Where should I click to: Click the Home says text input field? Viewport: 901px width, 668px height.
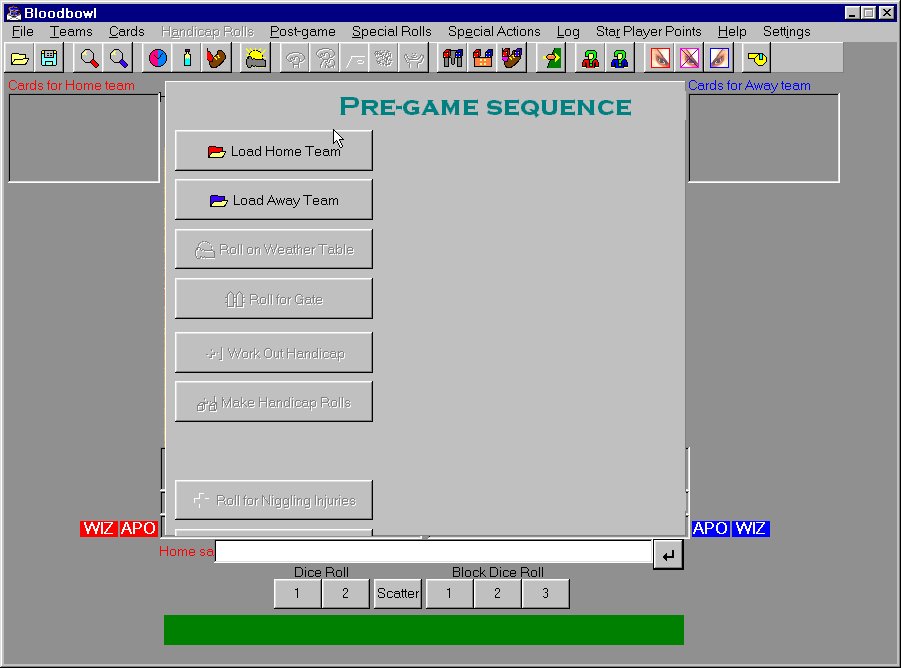click(x=434, y=551)
